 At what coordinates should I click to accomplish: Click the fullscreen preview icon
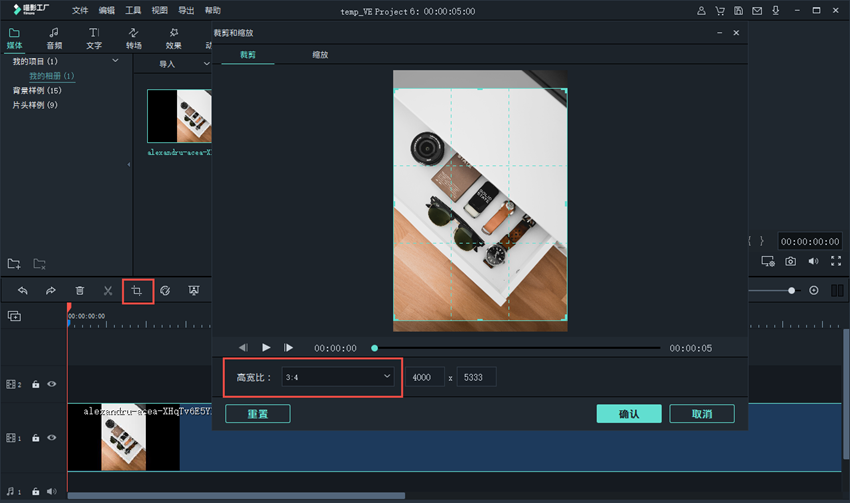[x=836, y=261]
